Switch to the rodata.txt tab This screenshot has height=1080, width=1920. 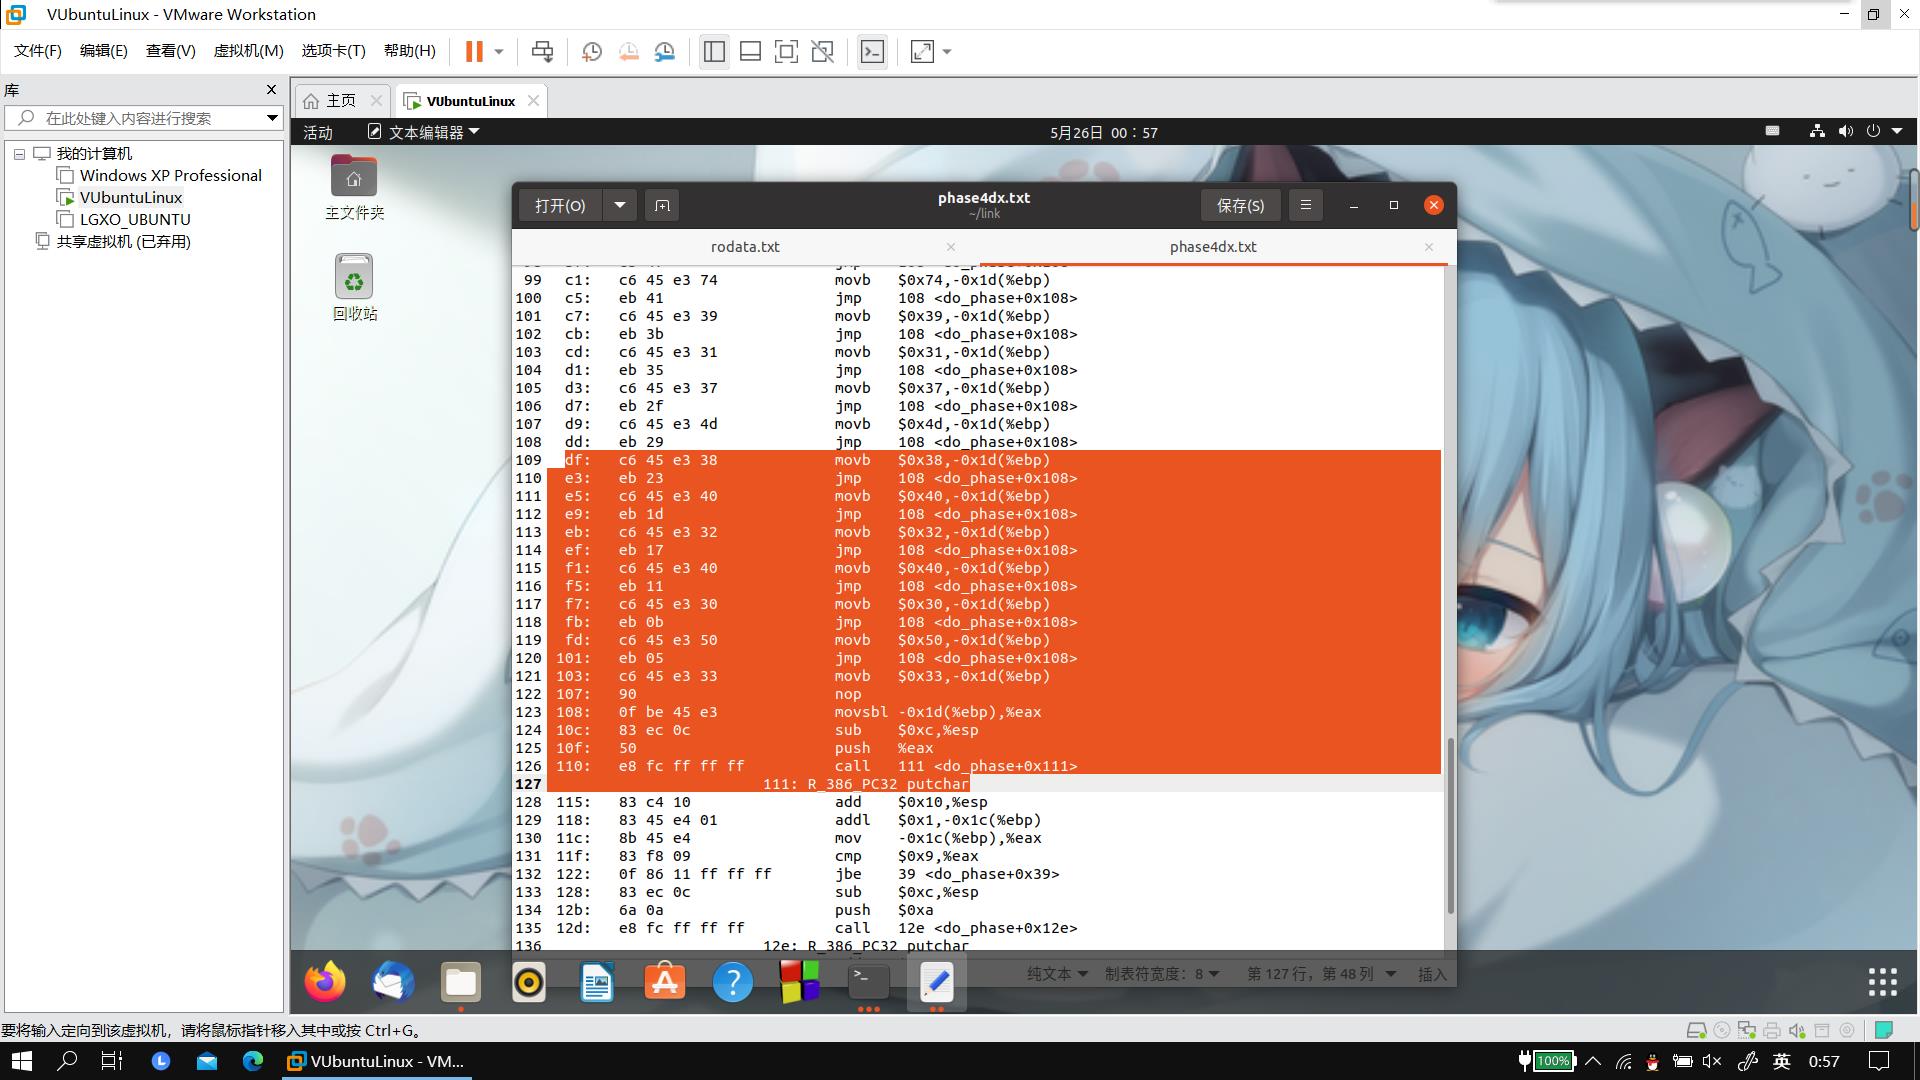pyautogui.click(x=745, y=247)
